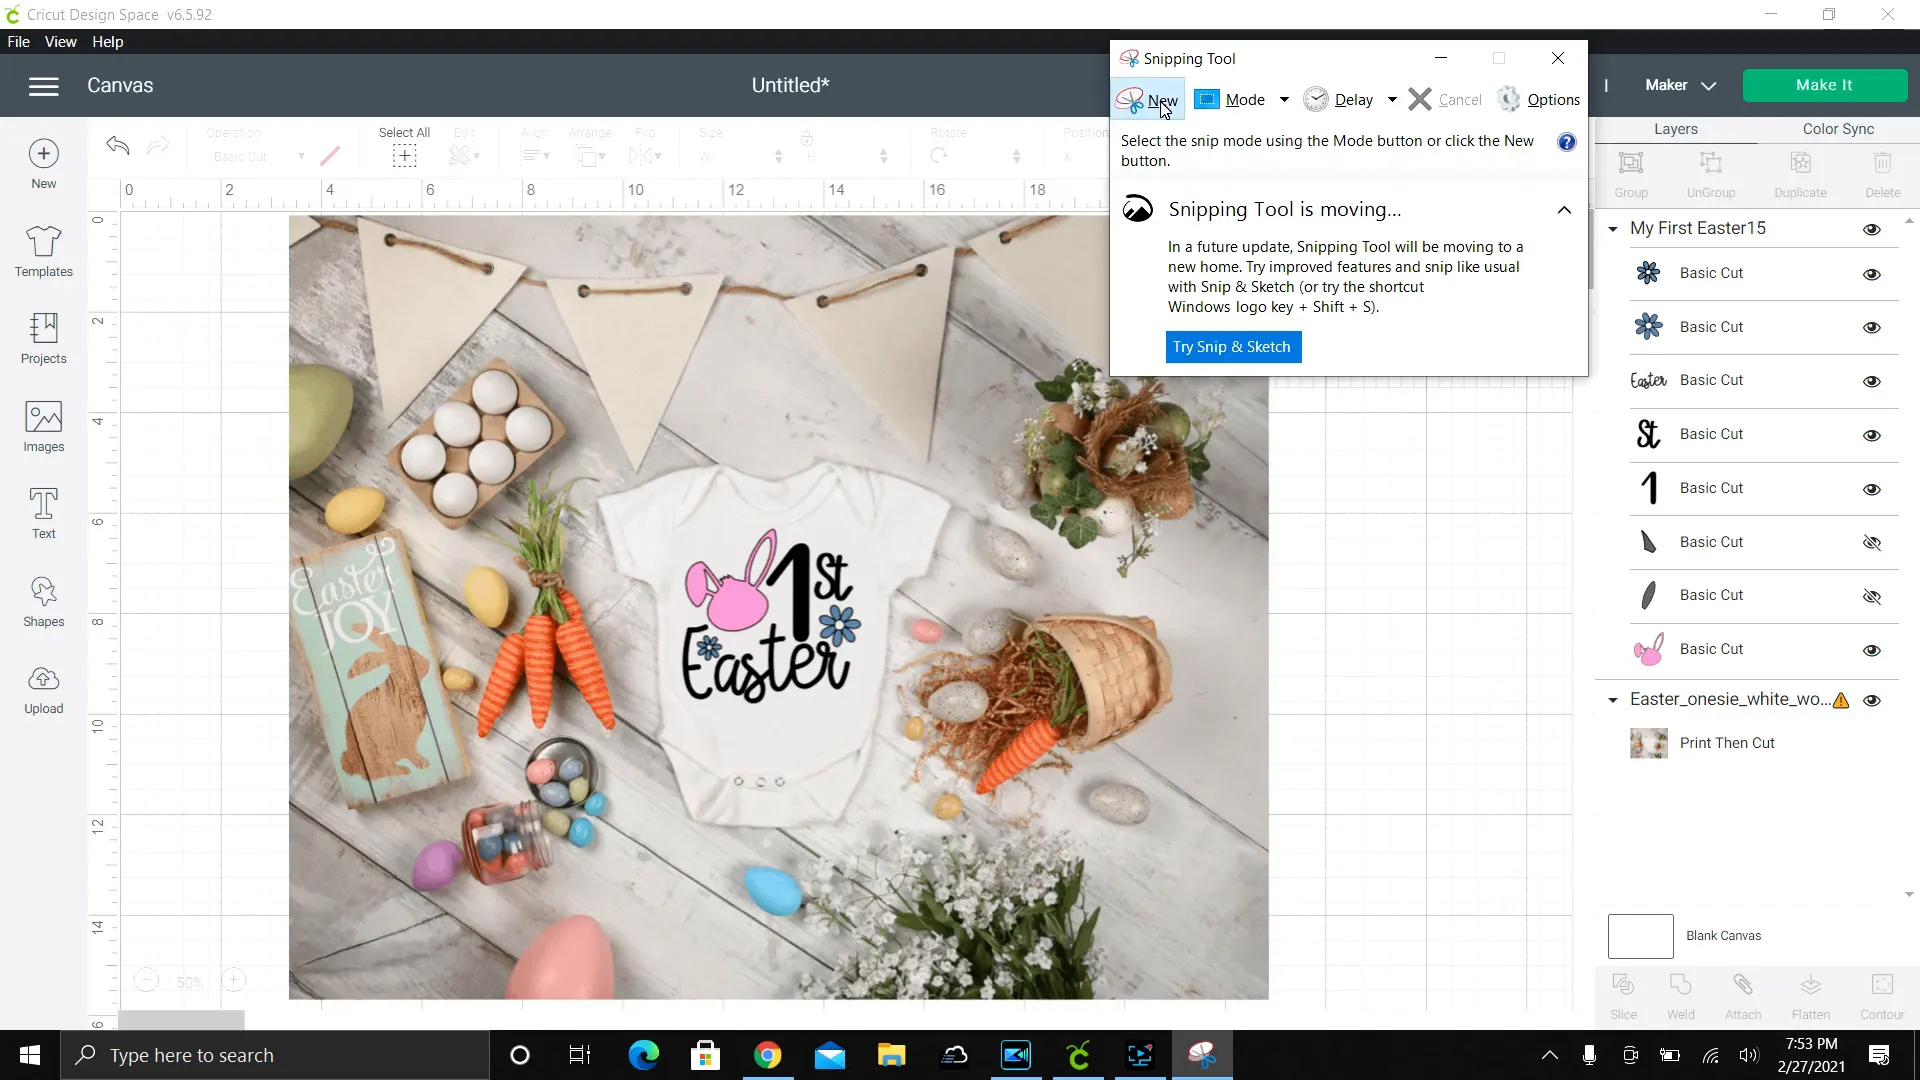Toggle visibility of Easter_onesie_white layer
This screenshot has height=1080, width=1920.
point(1873,701)
